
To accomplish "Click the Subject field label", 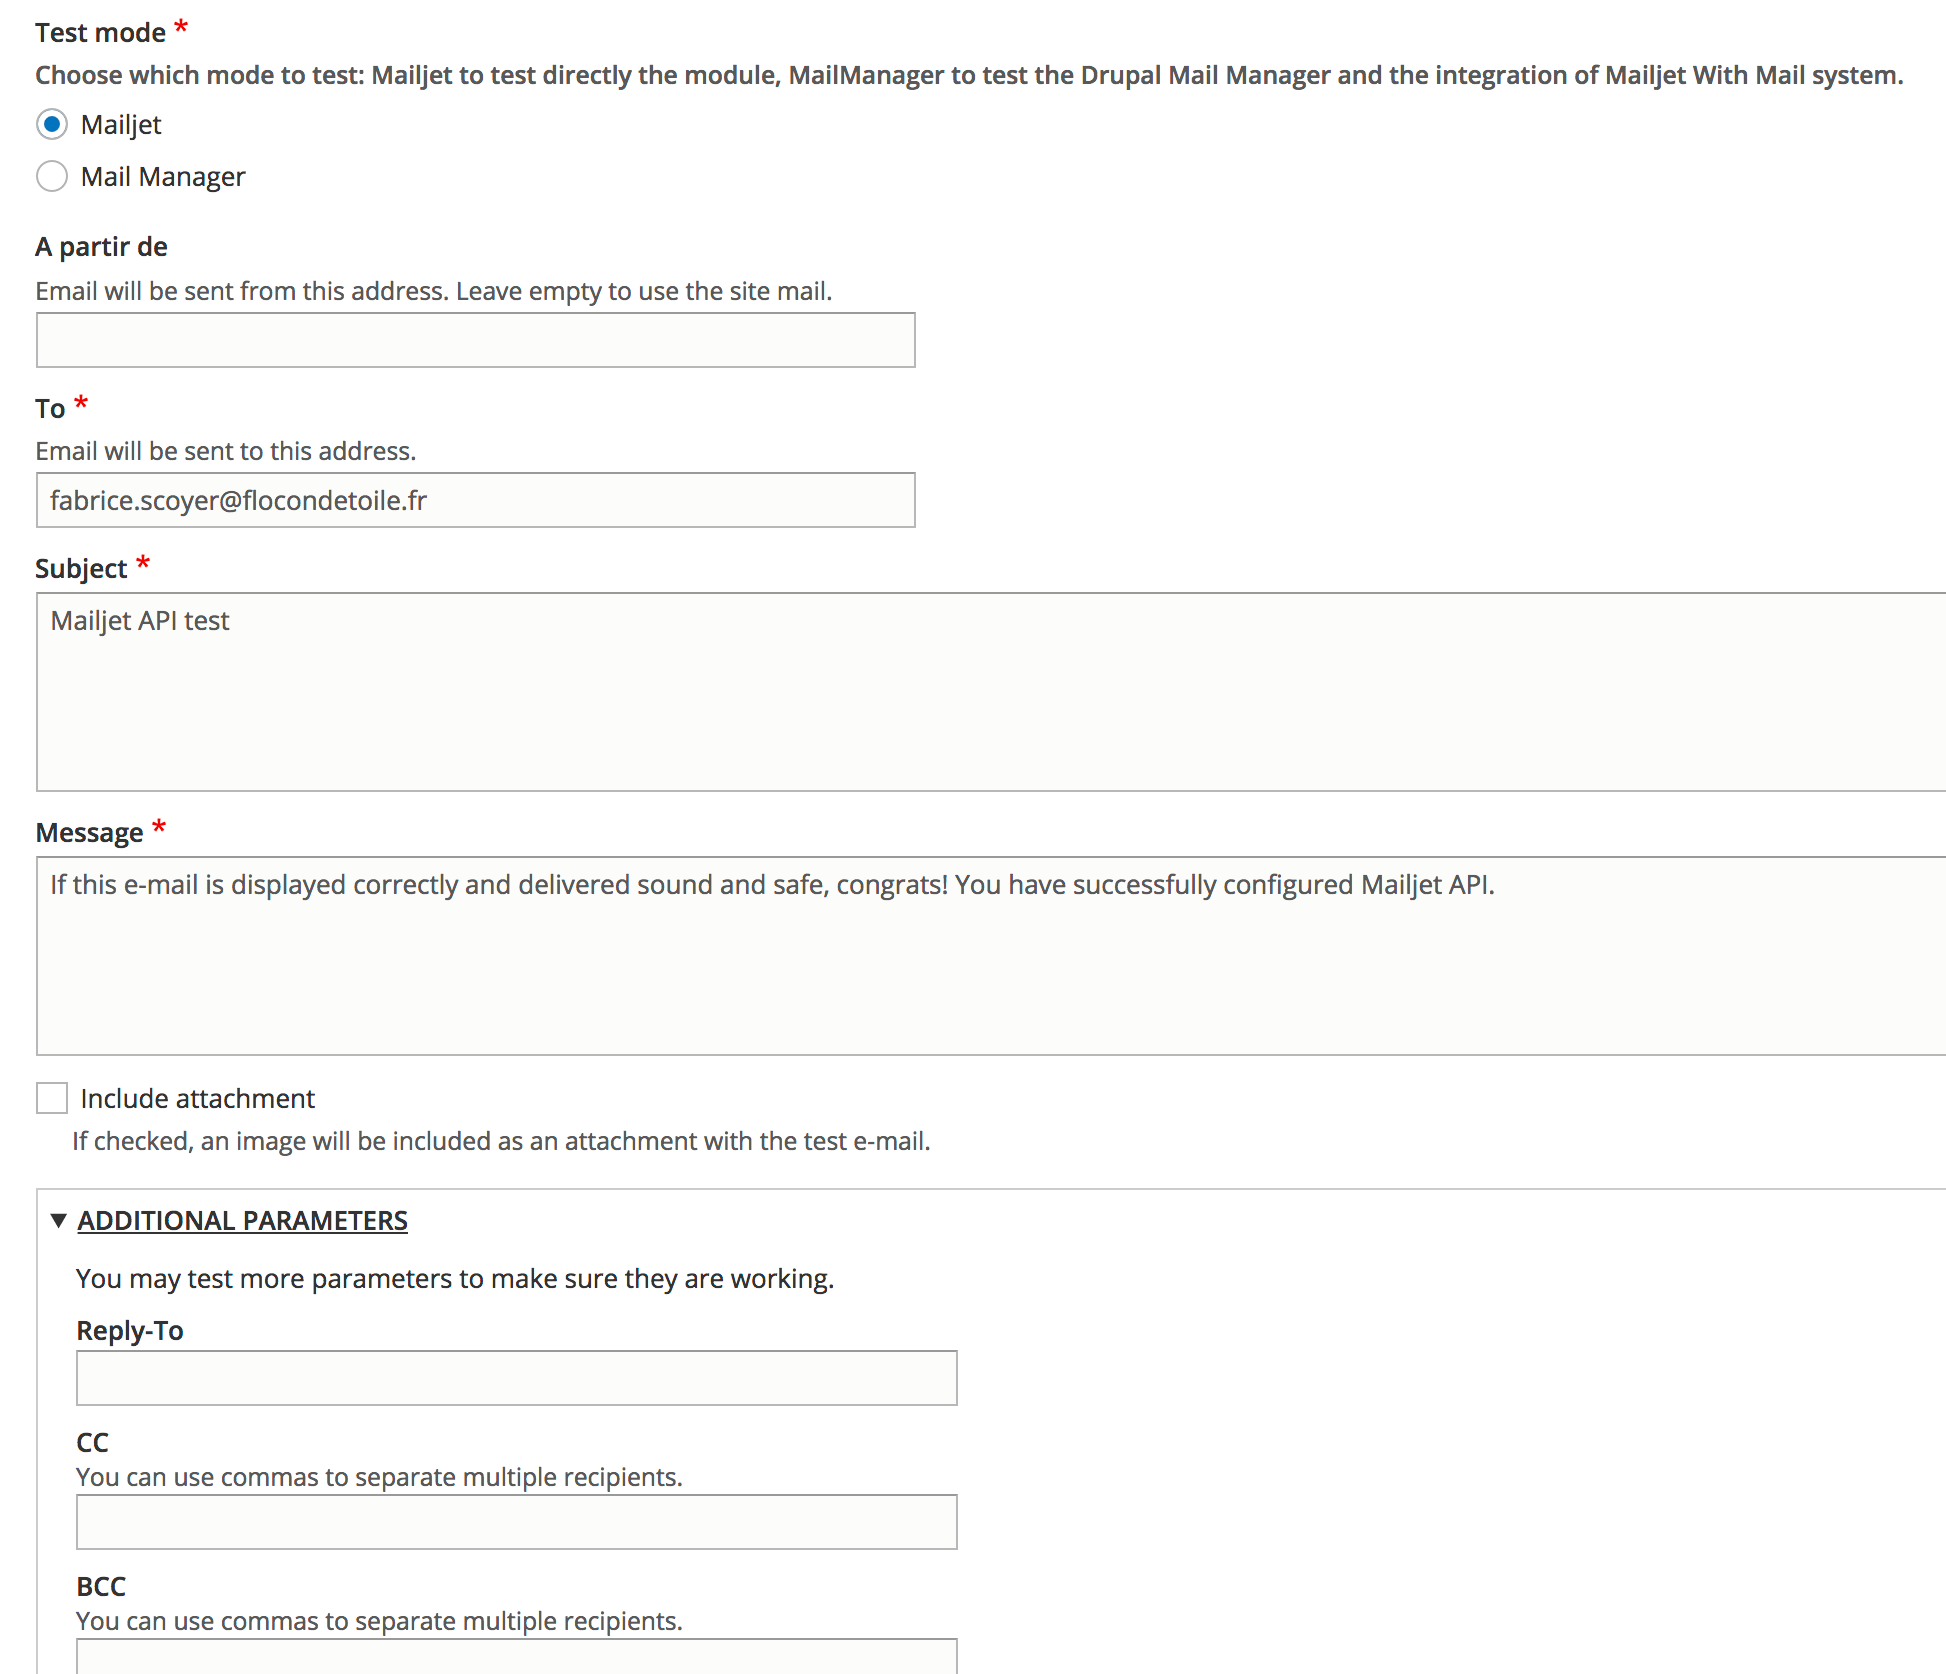I will click(81, 569).
